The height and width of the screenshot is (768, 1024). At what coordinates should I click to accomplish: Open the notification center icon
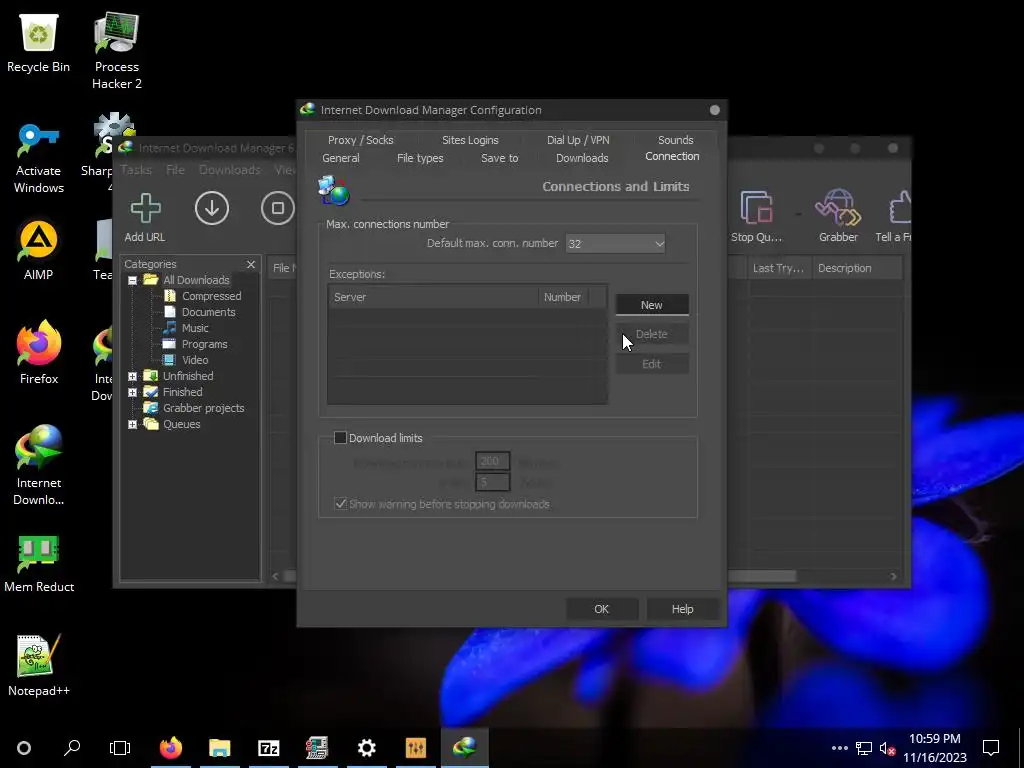click(991, 748)
